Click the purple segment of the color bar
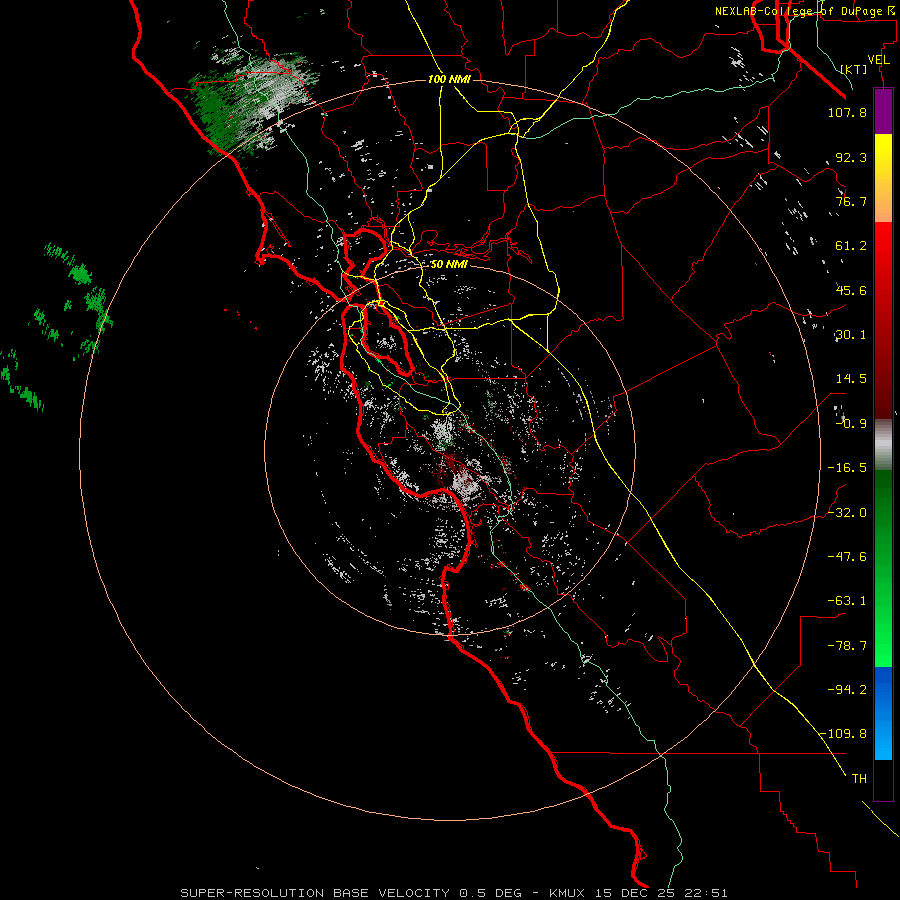The image size is (900, 900). 883,112
